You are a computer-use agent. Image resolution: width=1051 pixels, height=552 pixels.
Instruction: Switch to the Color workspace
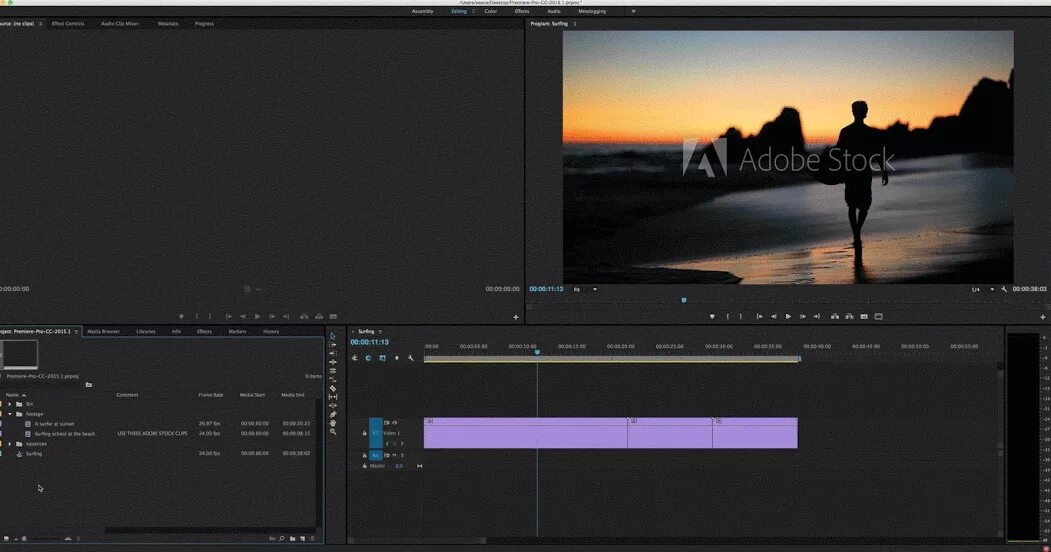click(x=491, y=11)
